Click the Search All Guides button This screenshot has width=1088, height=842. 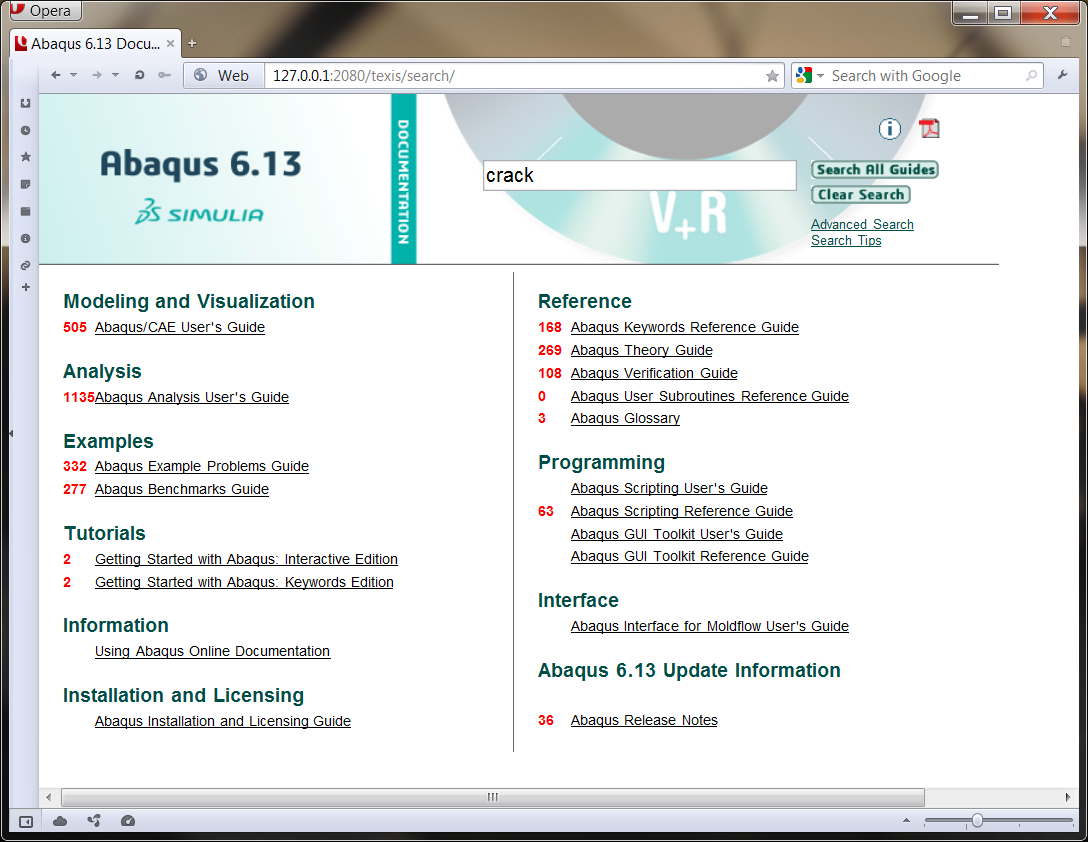click(874, 169)
